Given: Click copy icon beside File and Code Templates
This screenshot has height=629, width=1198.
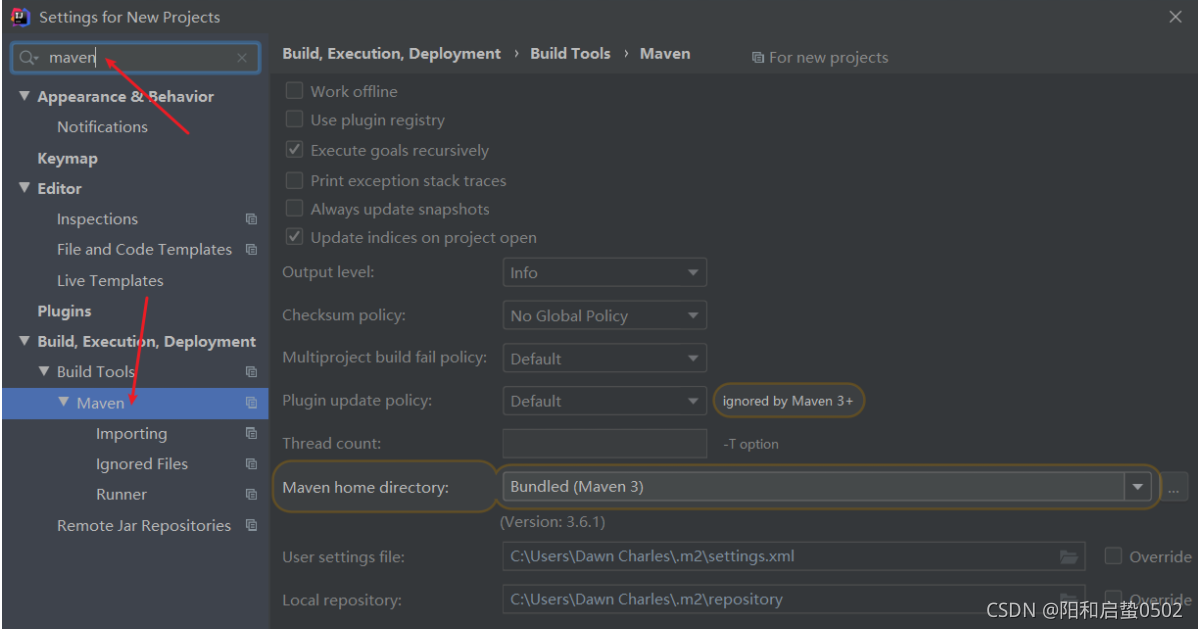Looking at the screenshot, I should 251,250.
